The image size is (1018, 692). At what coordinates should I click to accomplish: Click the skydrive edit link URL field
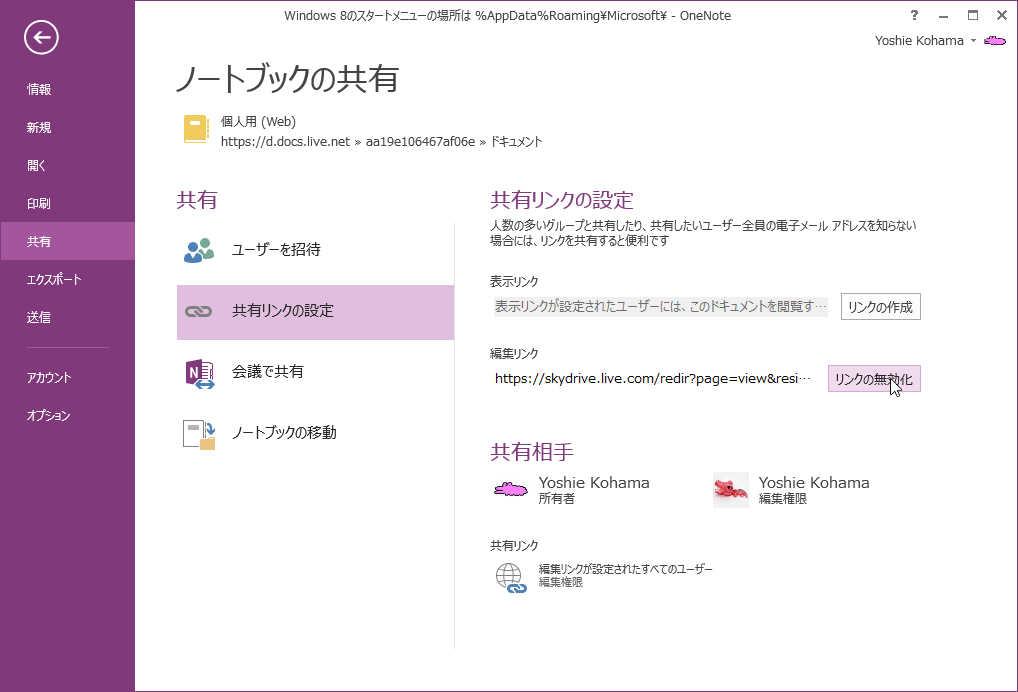click(x=652, y=378)
